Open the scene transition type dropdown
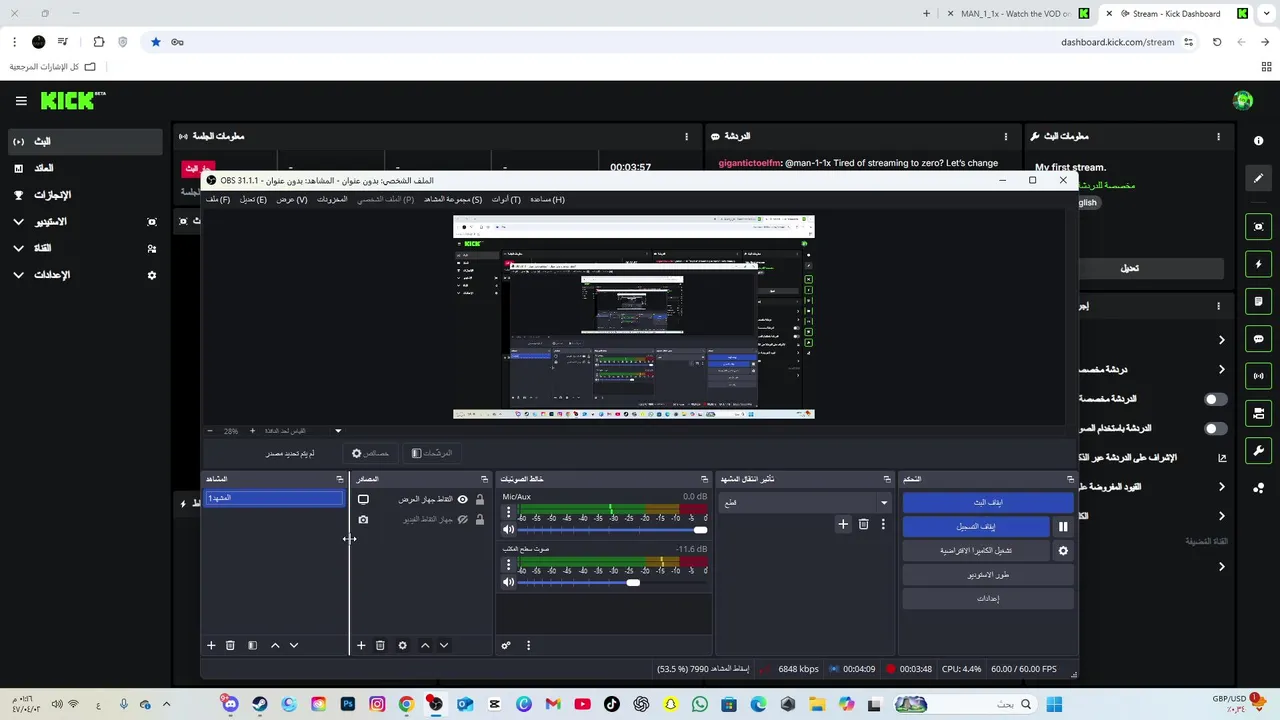 pyautogui.click(x=806, y=502)
